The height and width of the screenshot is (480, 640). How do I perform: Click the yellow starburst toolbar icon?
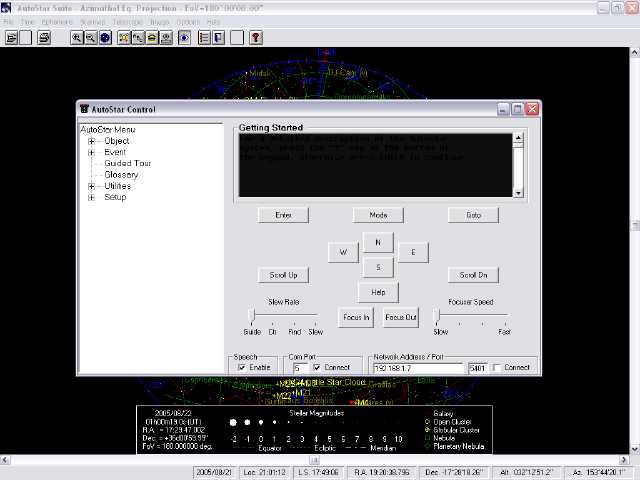click(124, 38)
